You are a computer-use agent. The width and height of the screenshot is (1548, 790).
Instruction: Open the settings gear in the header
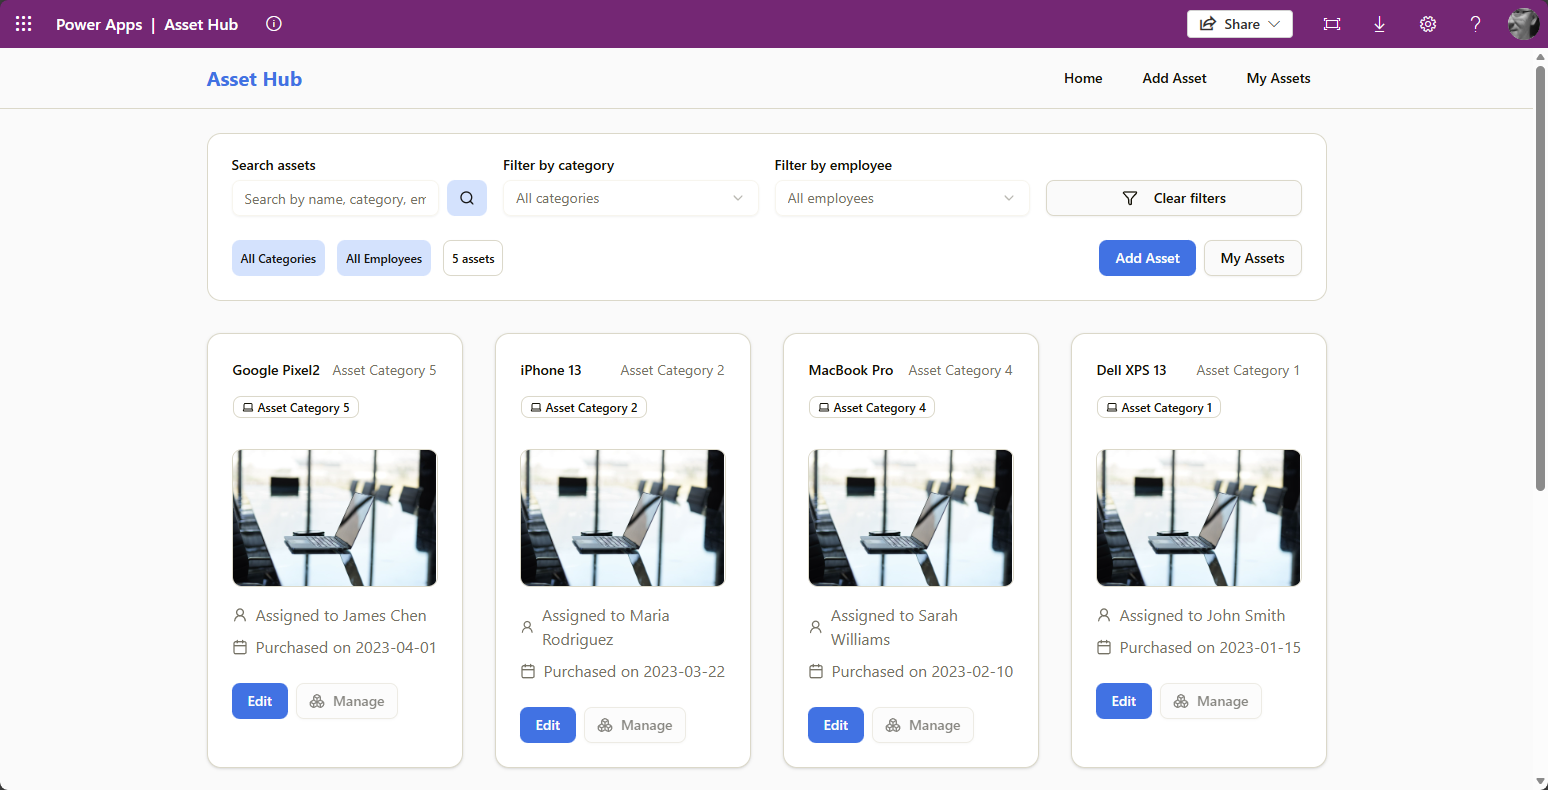tap(1428, 24)
